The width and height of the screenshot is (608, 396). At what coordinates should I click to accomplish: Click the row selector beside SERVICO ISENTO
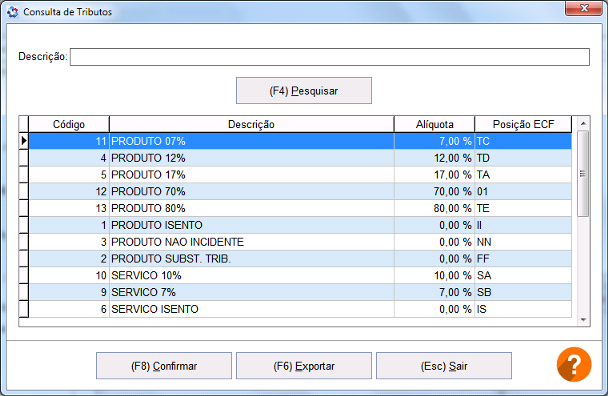tap(24, 309)
